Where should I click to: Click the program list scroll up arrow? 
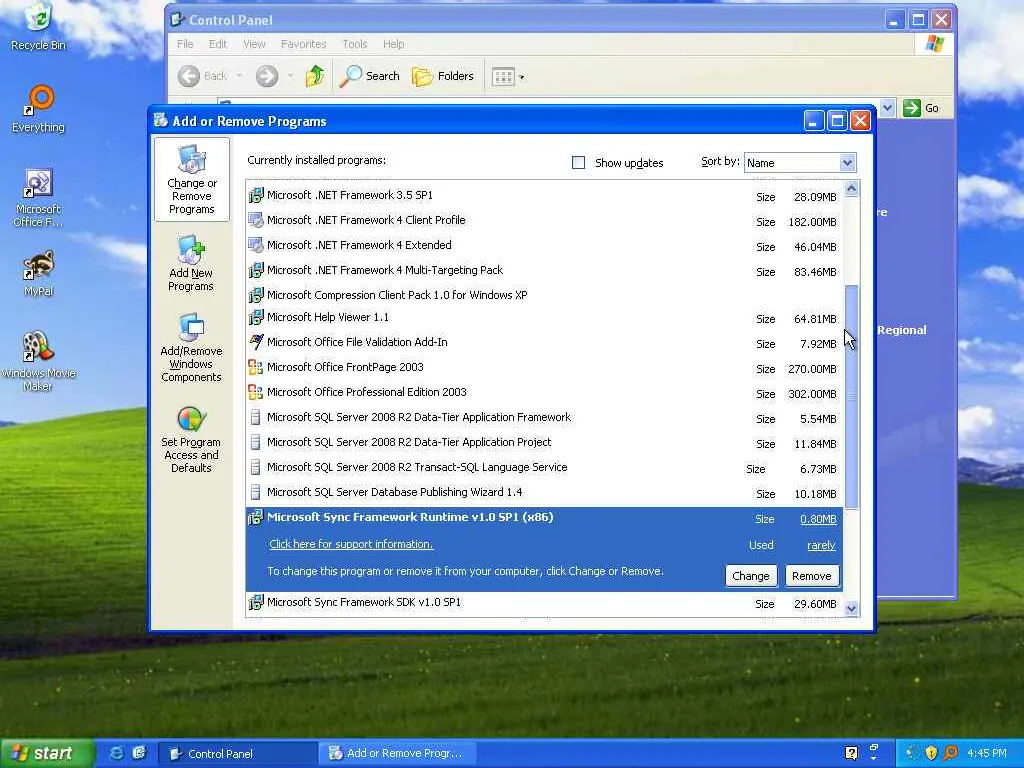point(852,189)
